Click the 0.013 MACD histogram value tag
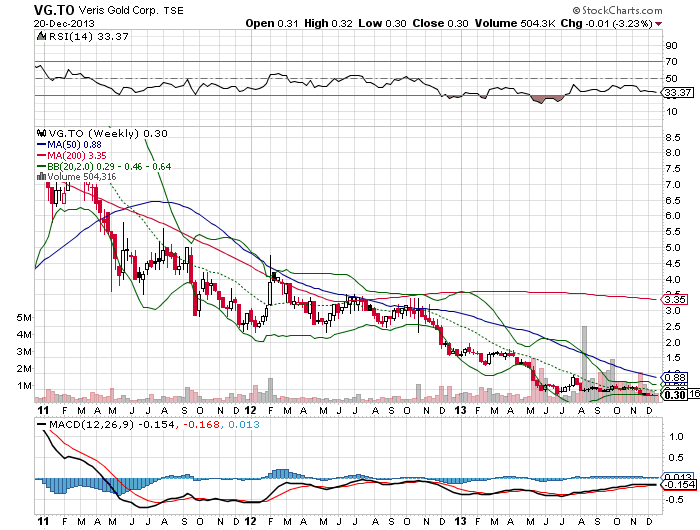 click(679, 475)
